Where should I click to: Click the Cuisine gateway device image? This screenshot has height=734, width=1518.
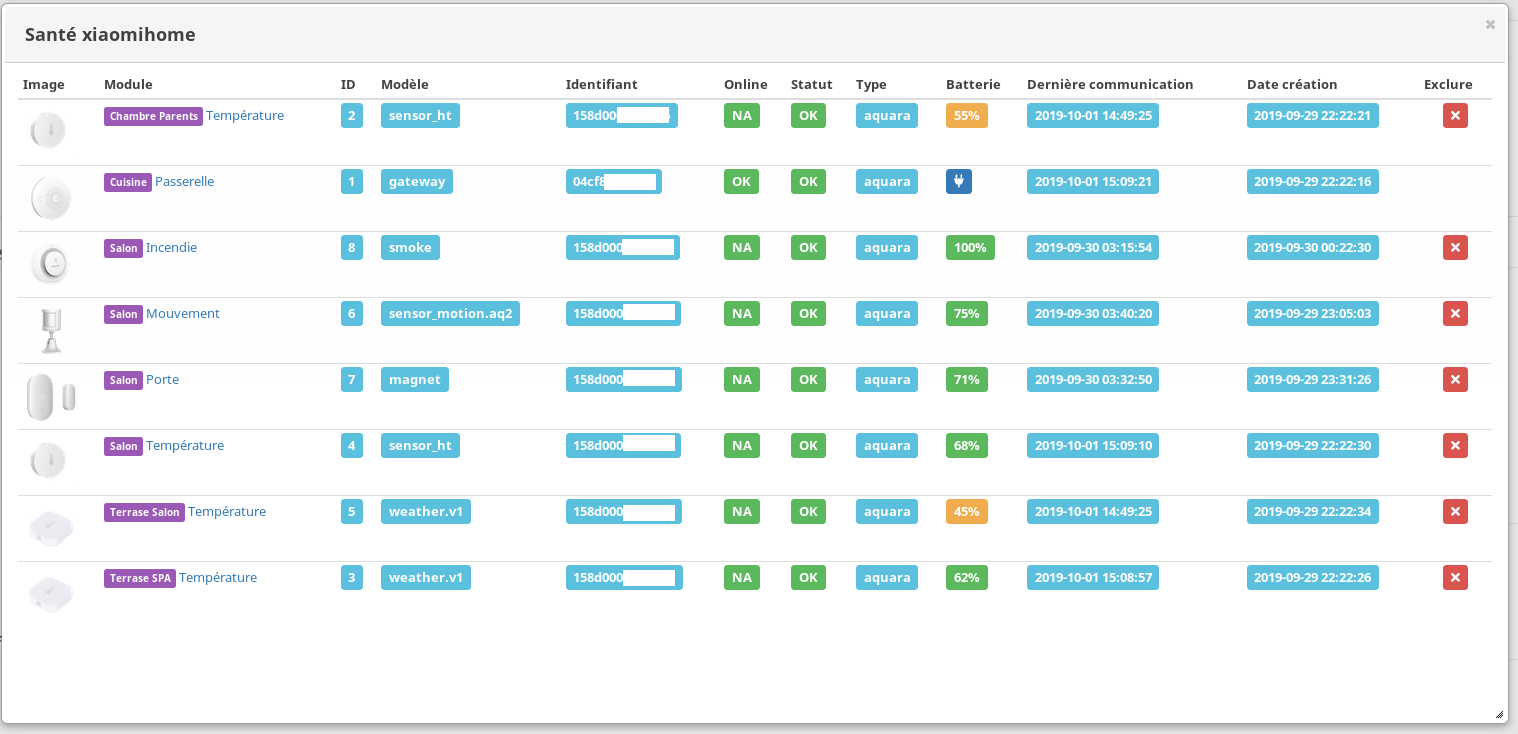pyautogui.click(x=50, y=198)
